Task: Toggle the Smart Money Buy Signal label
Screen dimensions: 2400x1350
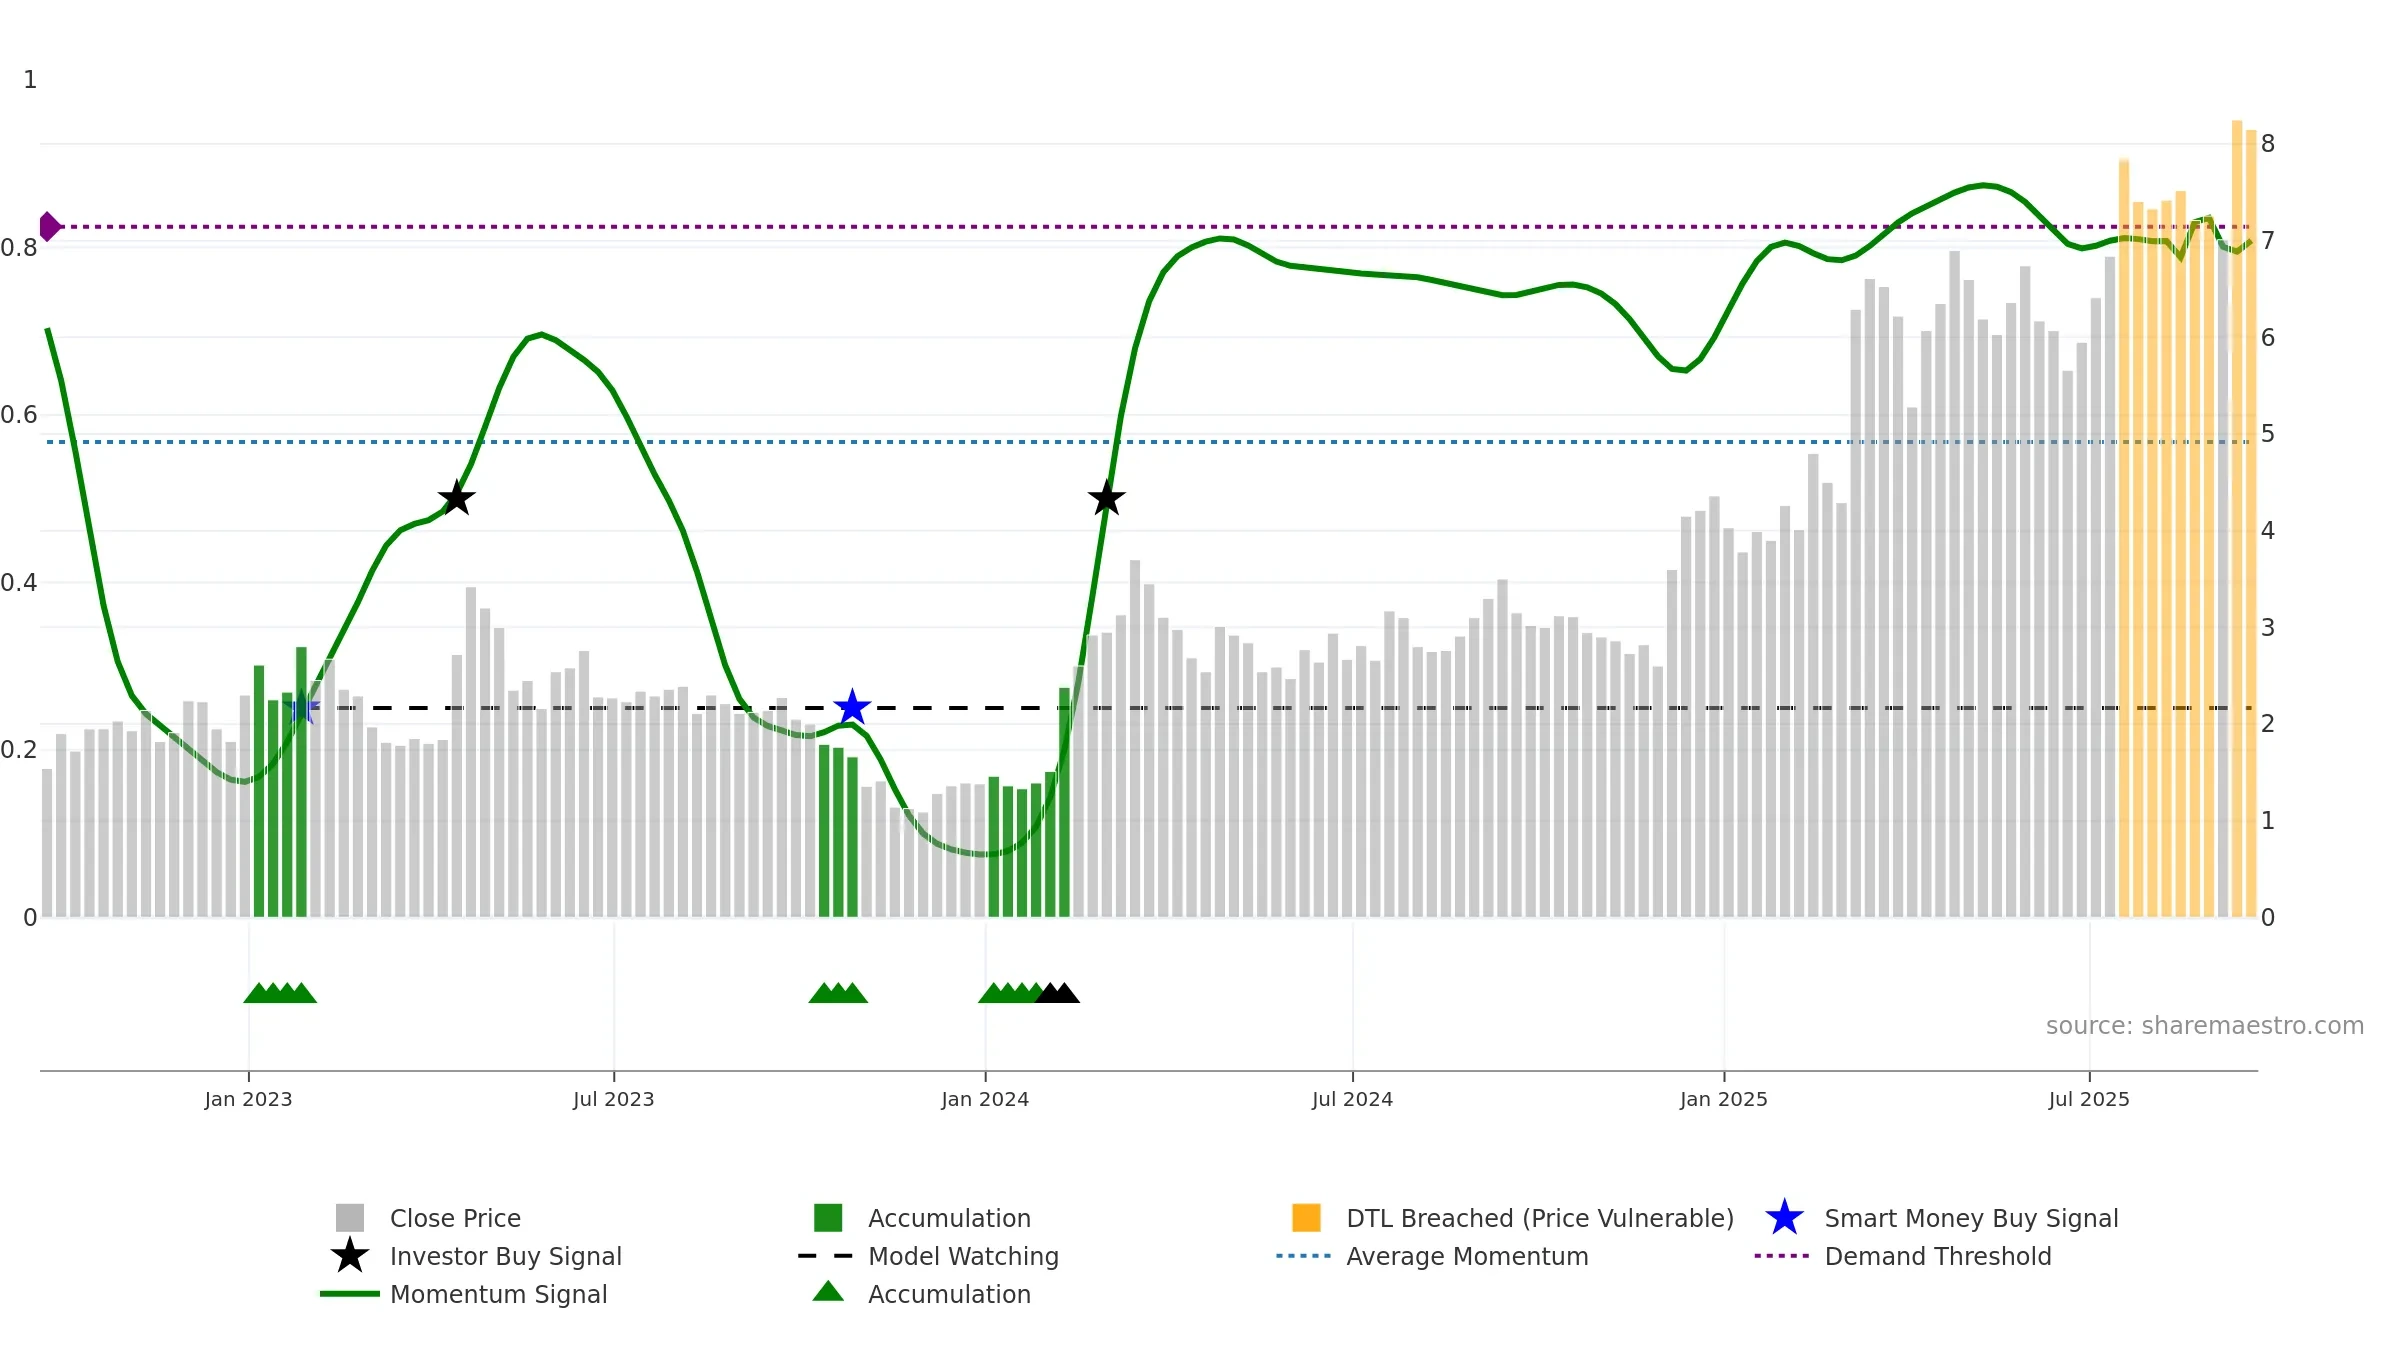Action: pyautogui.click(x=1970, y=1218)
